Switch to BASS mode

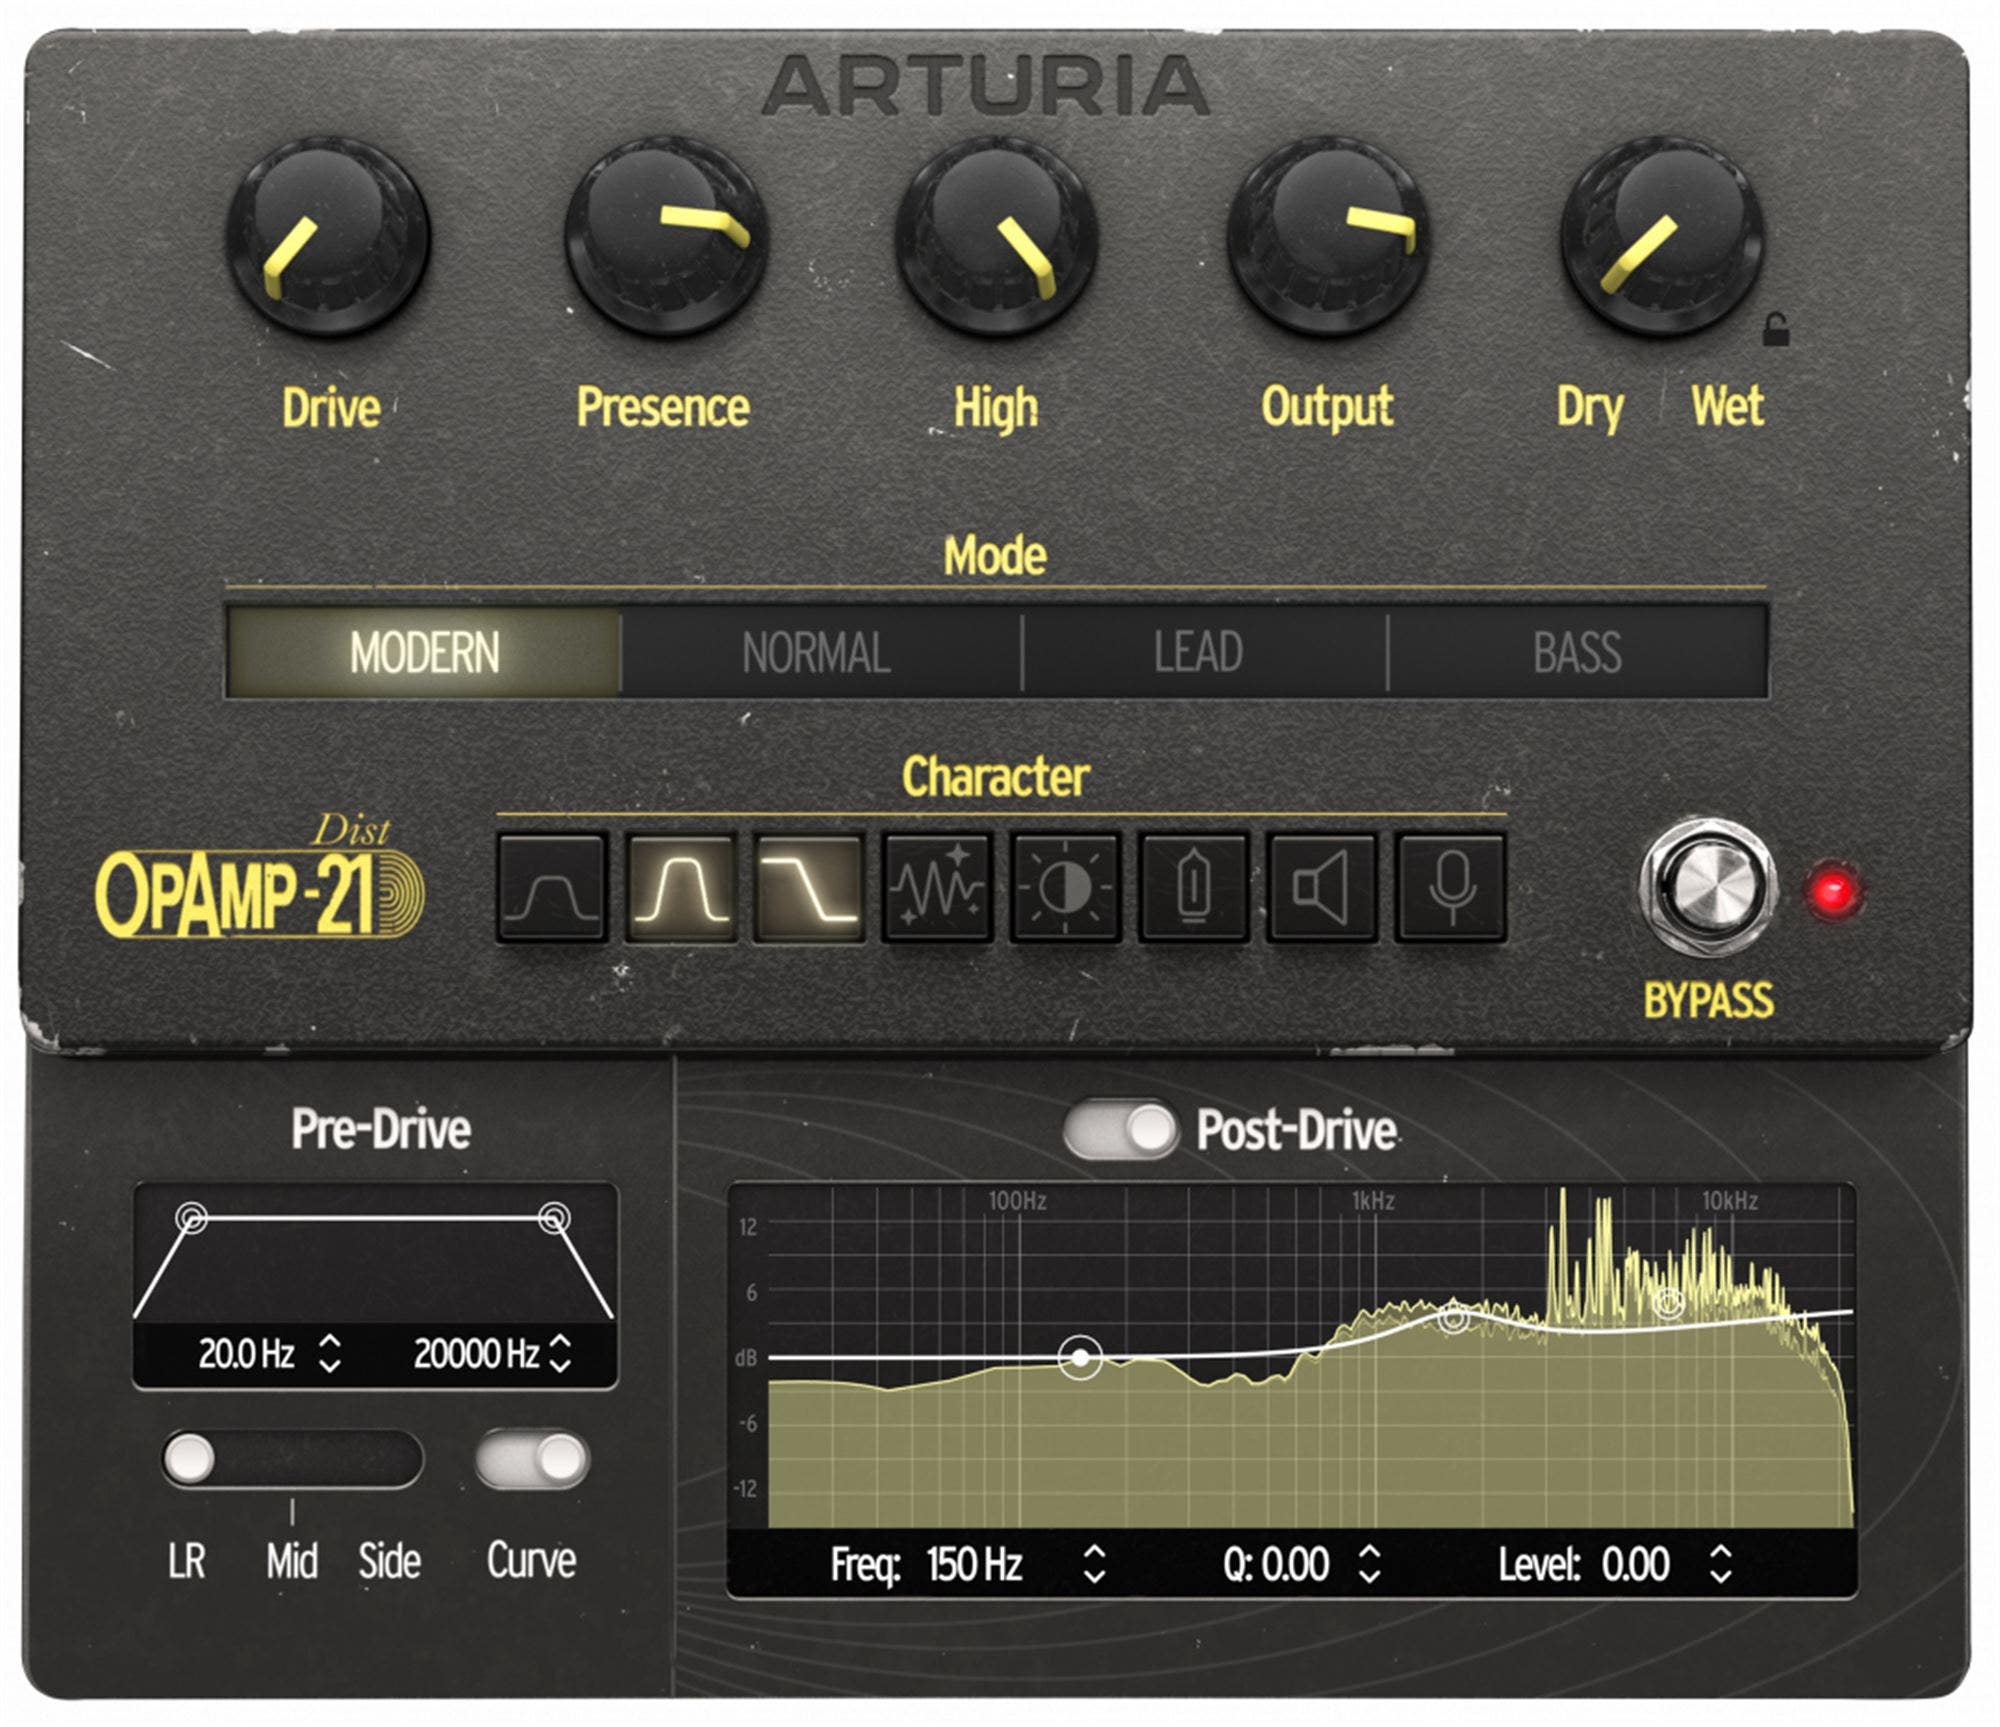point(1577,652)
